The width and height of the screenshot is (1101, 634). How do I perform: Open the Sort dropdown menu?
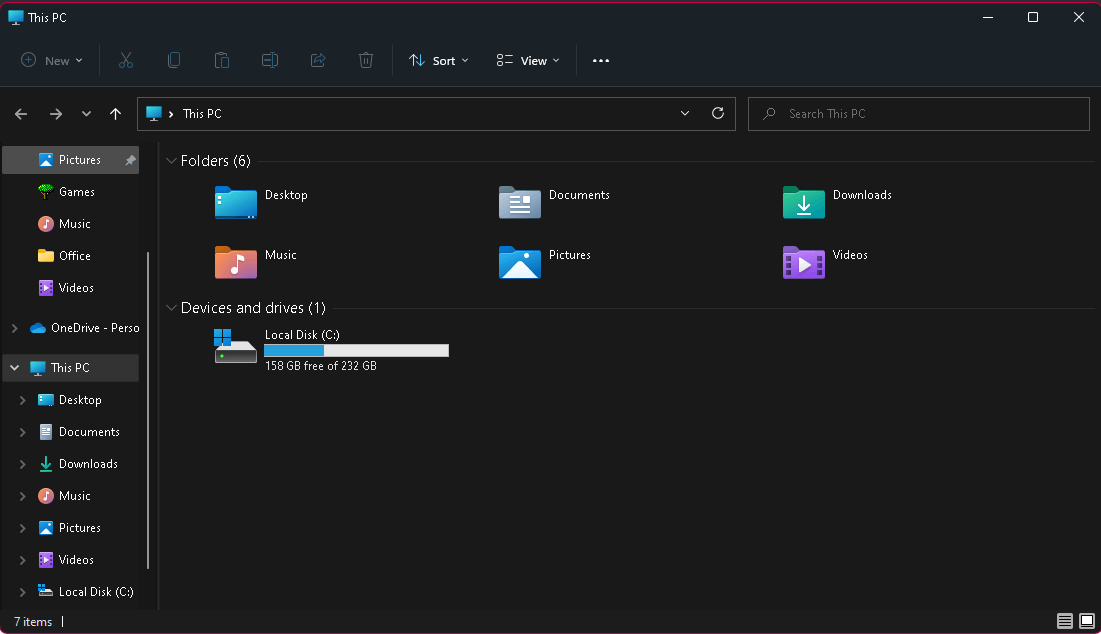(439, 60)
